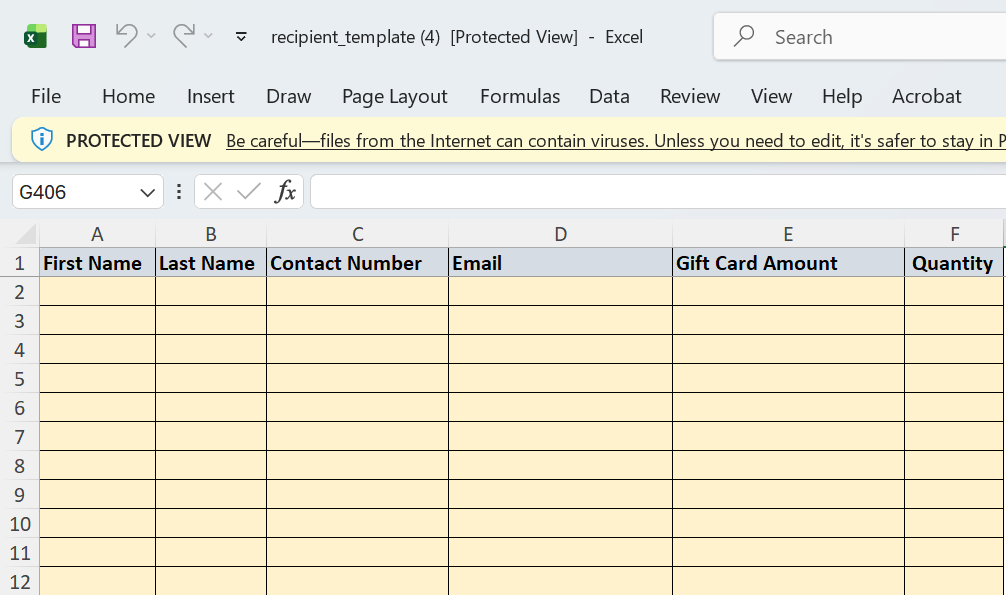
Task: Click the Excel application logo icon
Action: click(x=35, y=37)
